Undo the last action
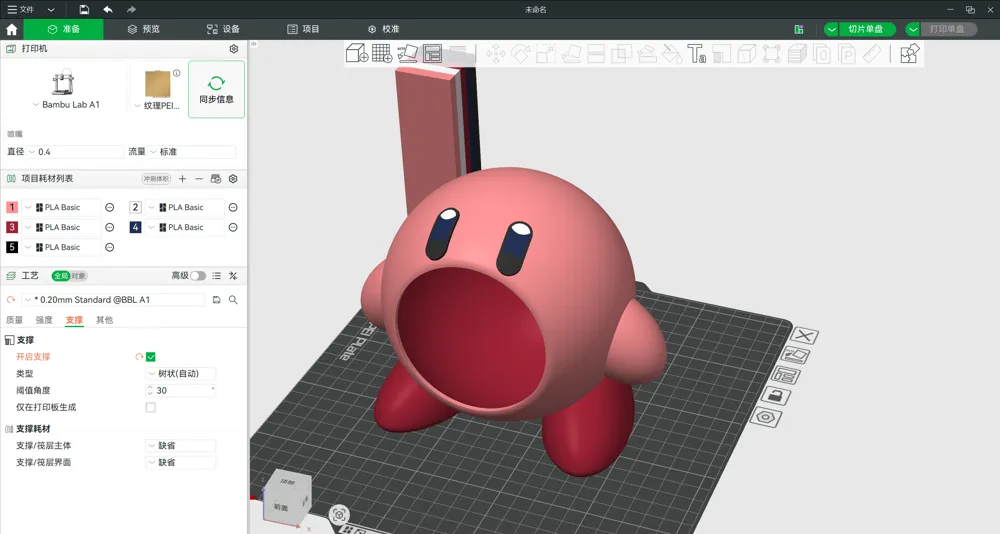The image size is (1000, 534). coord(108,10)
